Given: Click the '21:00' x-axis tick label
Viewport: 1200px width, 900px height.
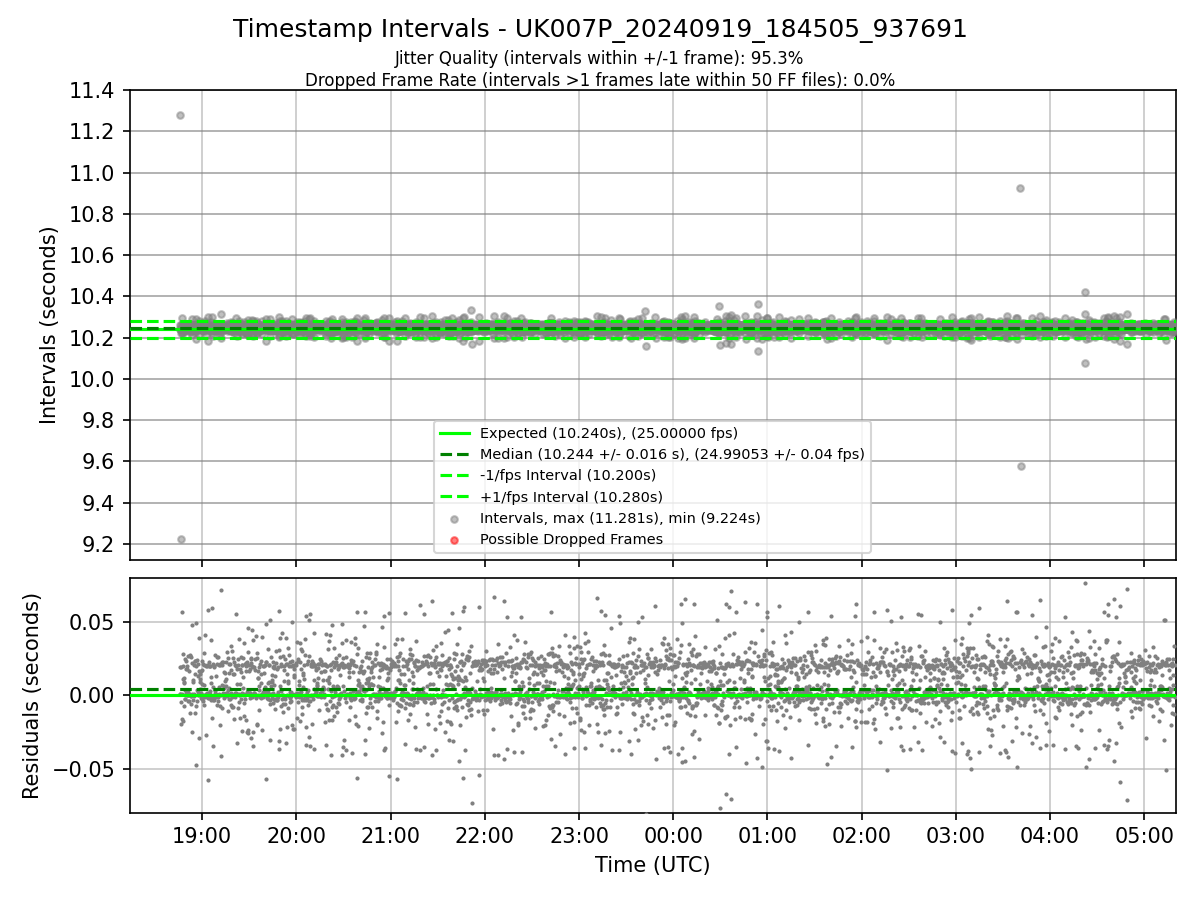Looking at the screenshot, I should click(390, 835).
